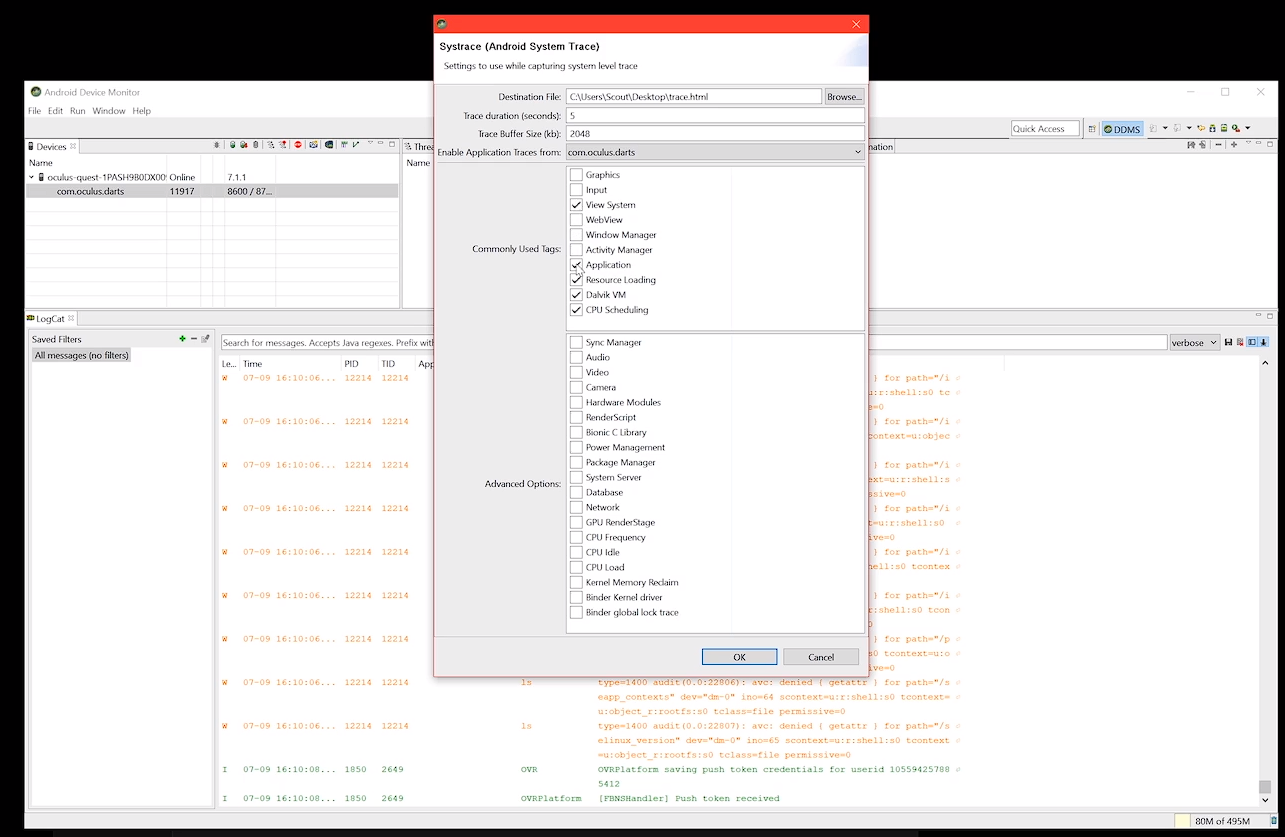The width and height of the screenshot is (1285, 837).
Task: Click the Trace duration seconds field
Action: tap(714, 116)
